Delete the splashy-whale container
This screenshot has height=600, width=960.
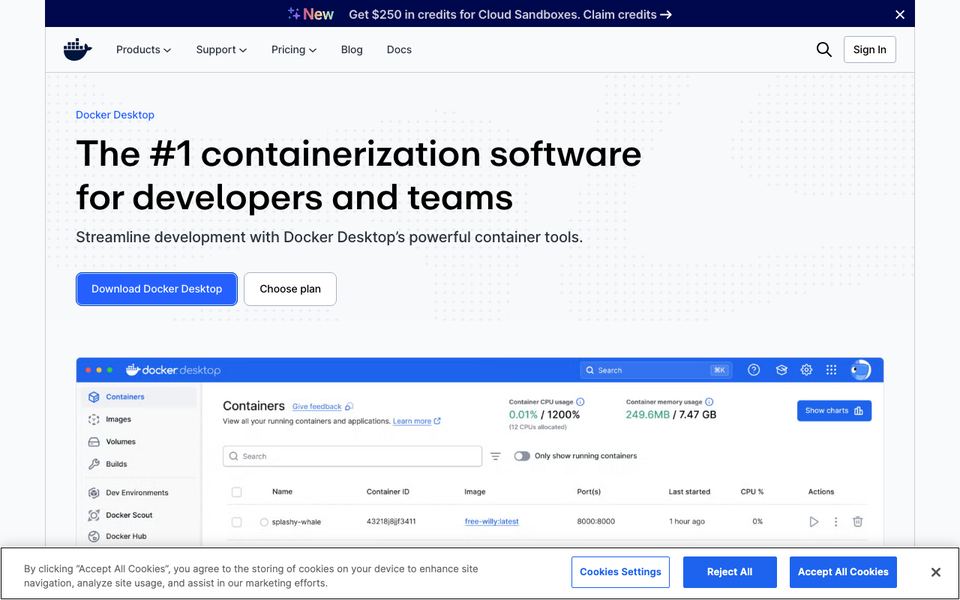[858, 522]
